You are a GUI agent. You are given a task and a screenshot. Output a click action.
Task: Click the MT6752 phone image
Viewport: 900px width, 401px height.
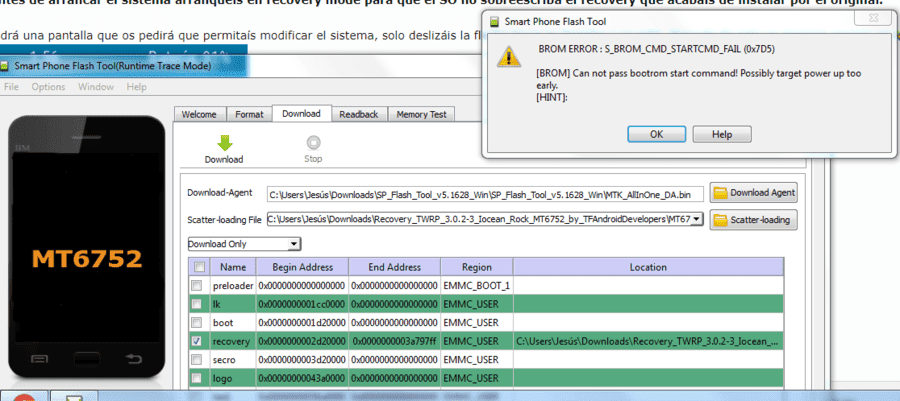tap(86, 247)
